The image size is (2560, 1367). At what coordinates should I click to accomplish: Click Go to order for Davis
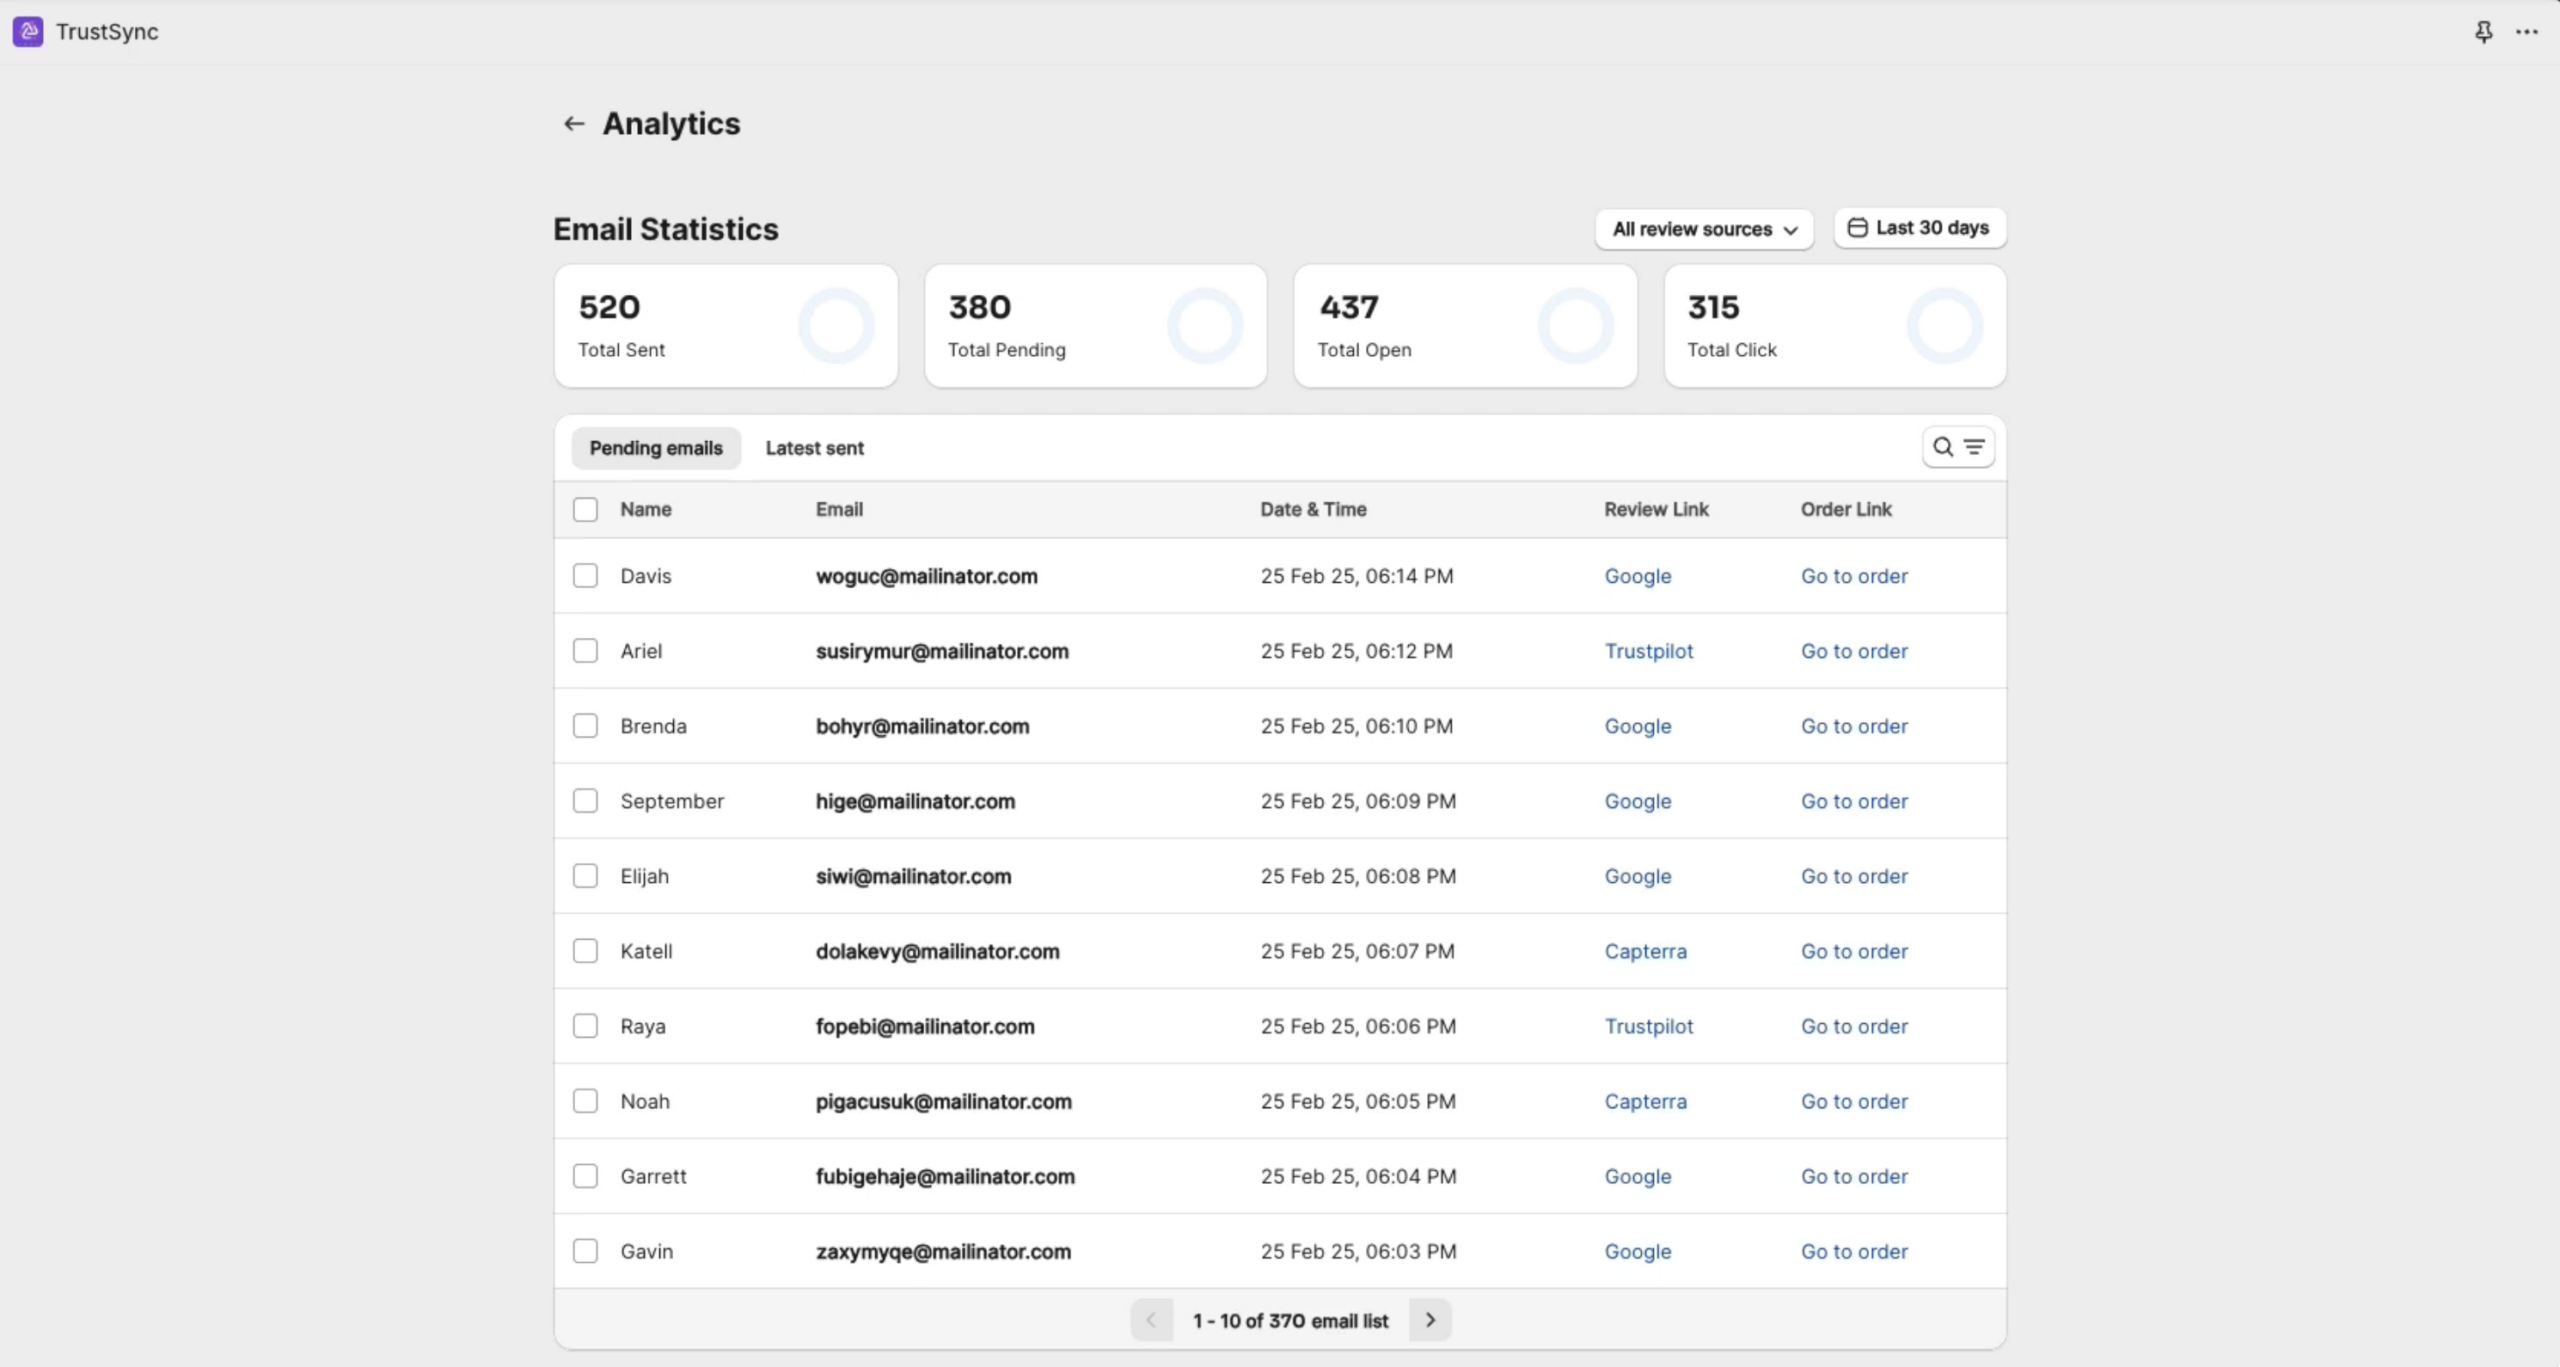click(1854, 576)
